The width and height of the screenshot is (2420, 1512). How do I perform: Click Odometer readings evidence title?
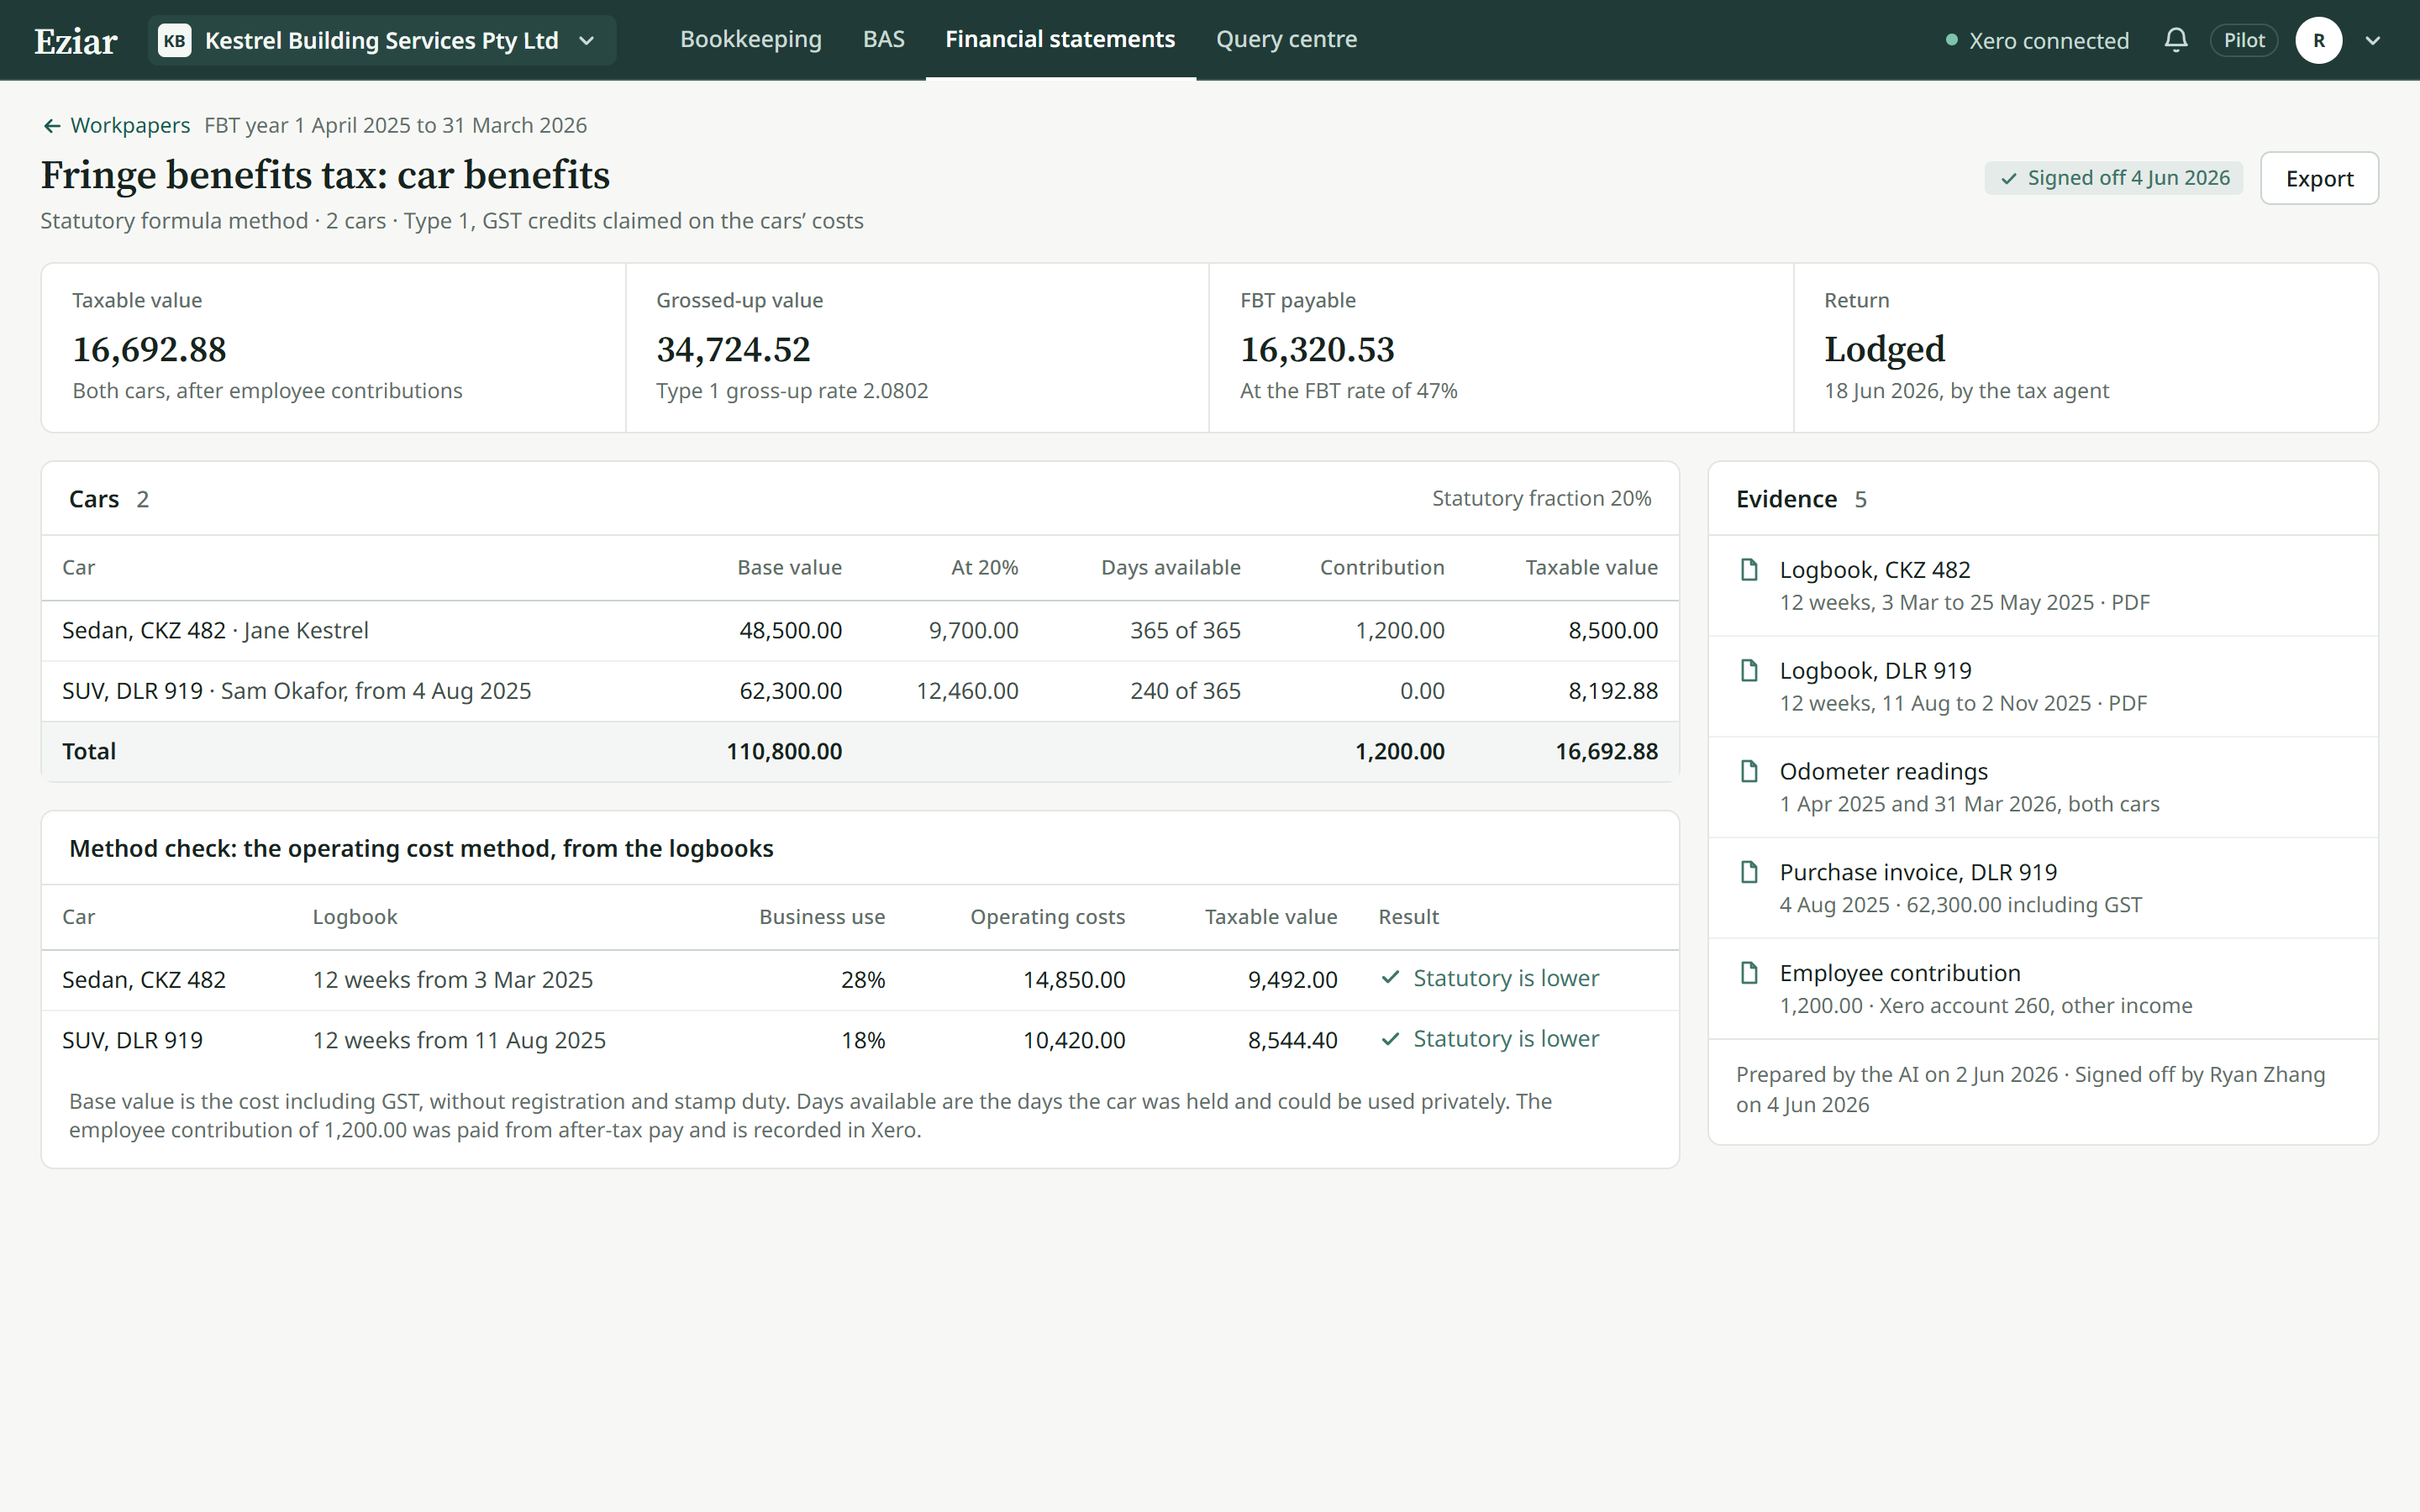tap(1883, 772)
